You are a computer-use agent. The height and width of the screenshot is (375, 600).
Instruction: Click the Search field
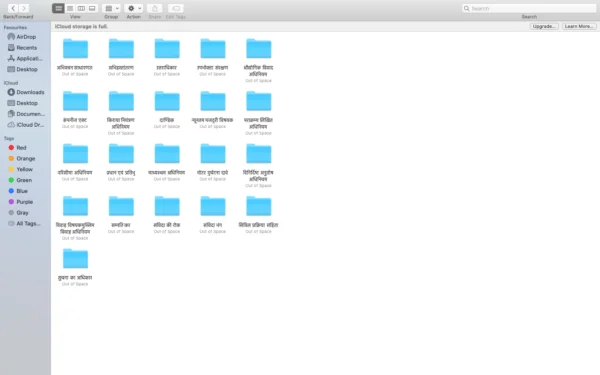pos(529,8)
